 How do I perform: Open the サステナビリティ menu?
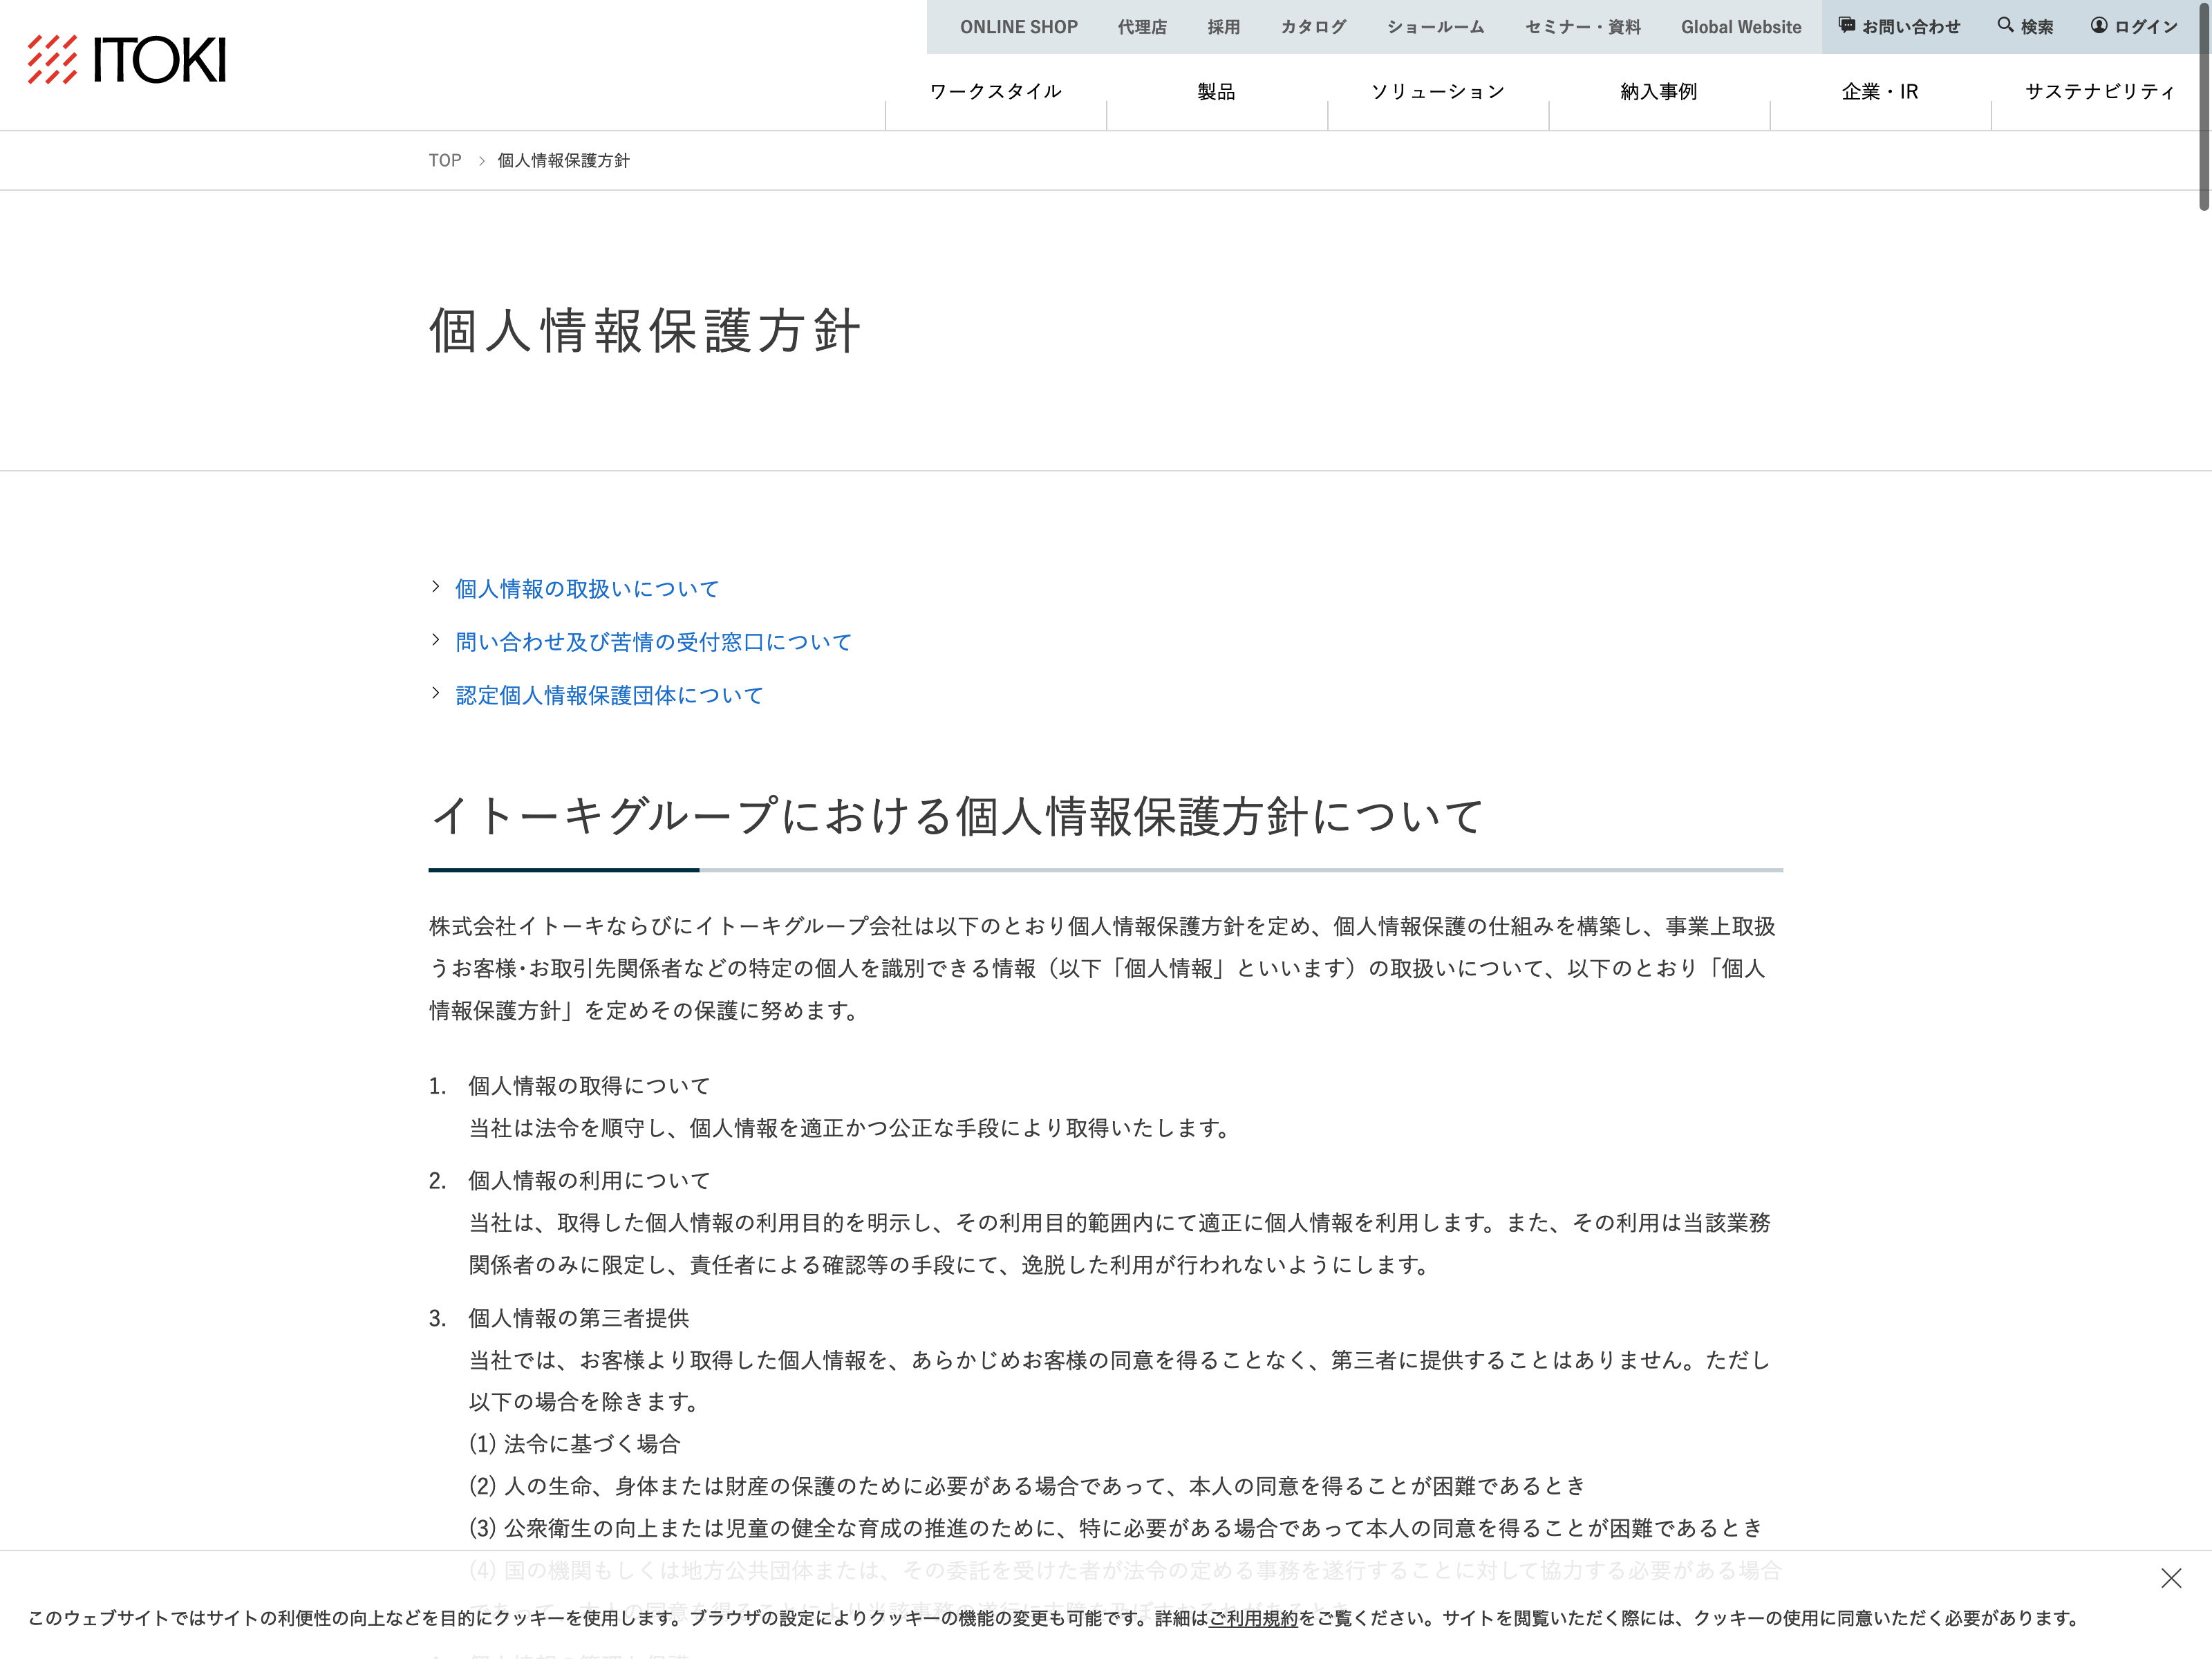click(x=2100, y=92)
